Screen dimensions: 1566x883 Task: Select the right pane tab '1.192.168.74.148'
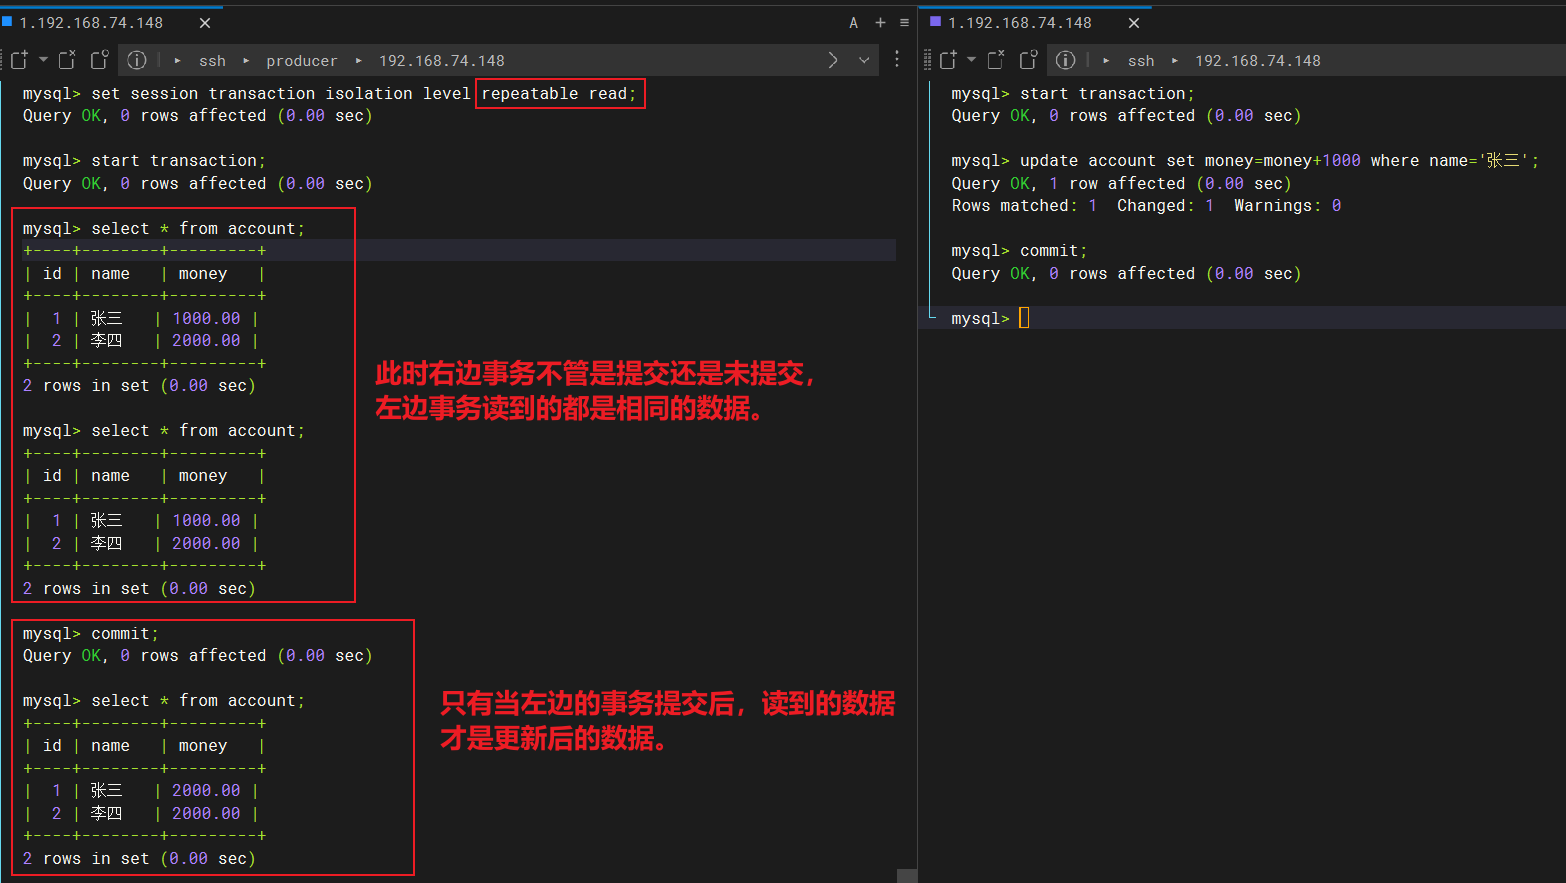pyautogui.click(x=1020, y=23)
